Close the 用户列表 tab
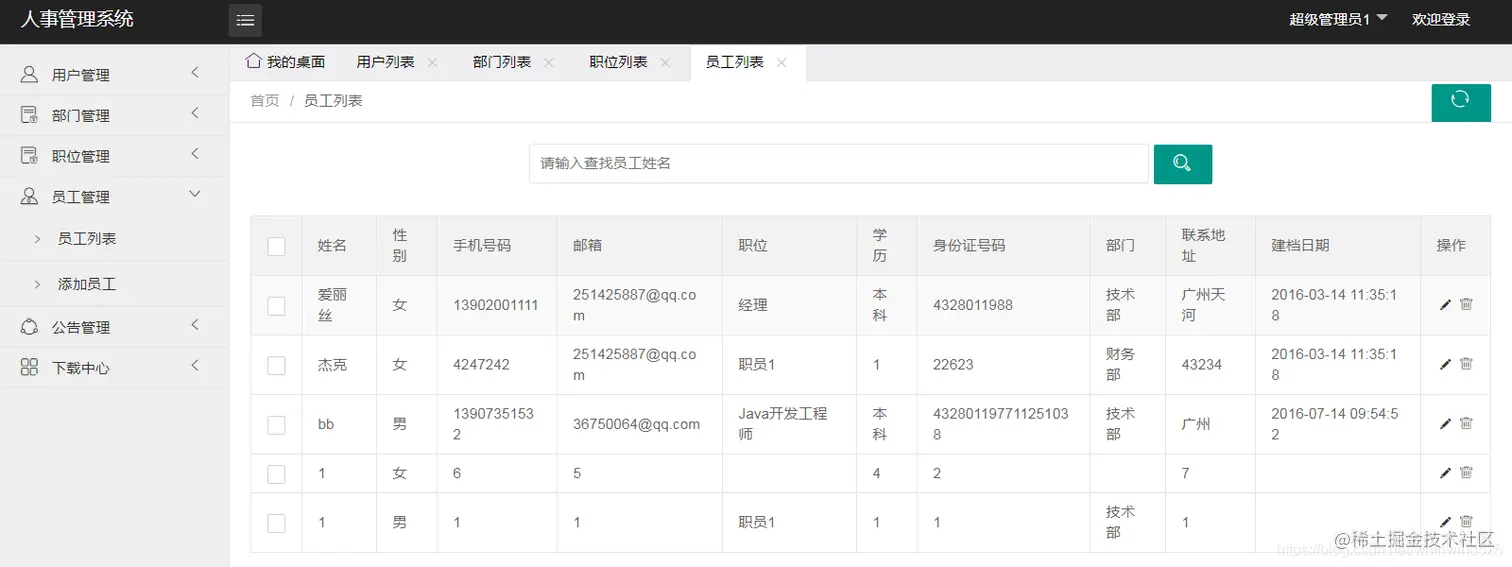 point(432,62)
